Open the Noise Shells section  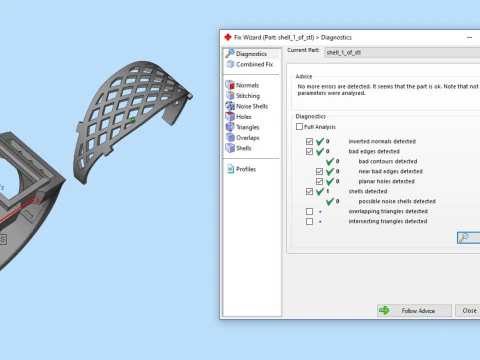(247, 106)
